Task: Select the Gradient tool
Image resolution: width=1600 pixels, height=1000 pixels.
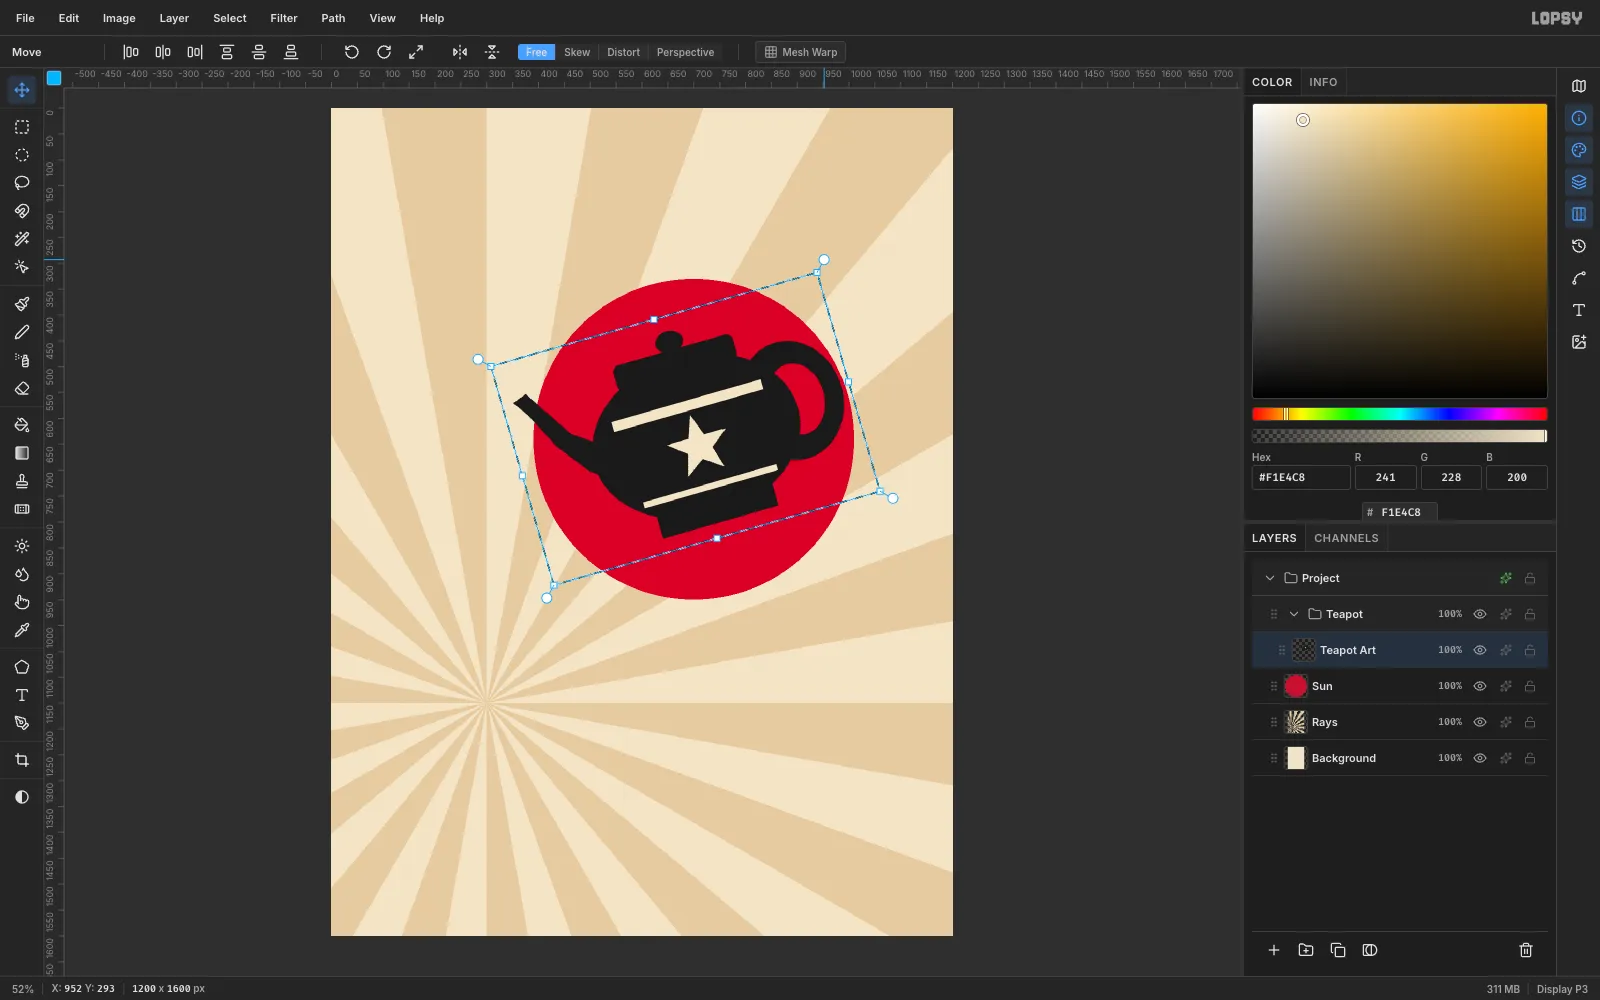Action: click(x=22, y=453)
